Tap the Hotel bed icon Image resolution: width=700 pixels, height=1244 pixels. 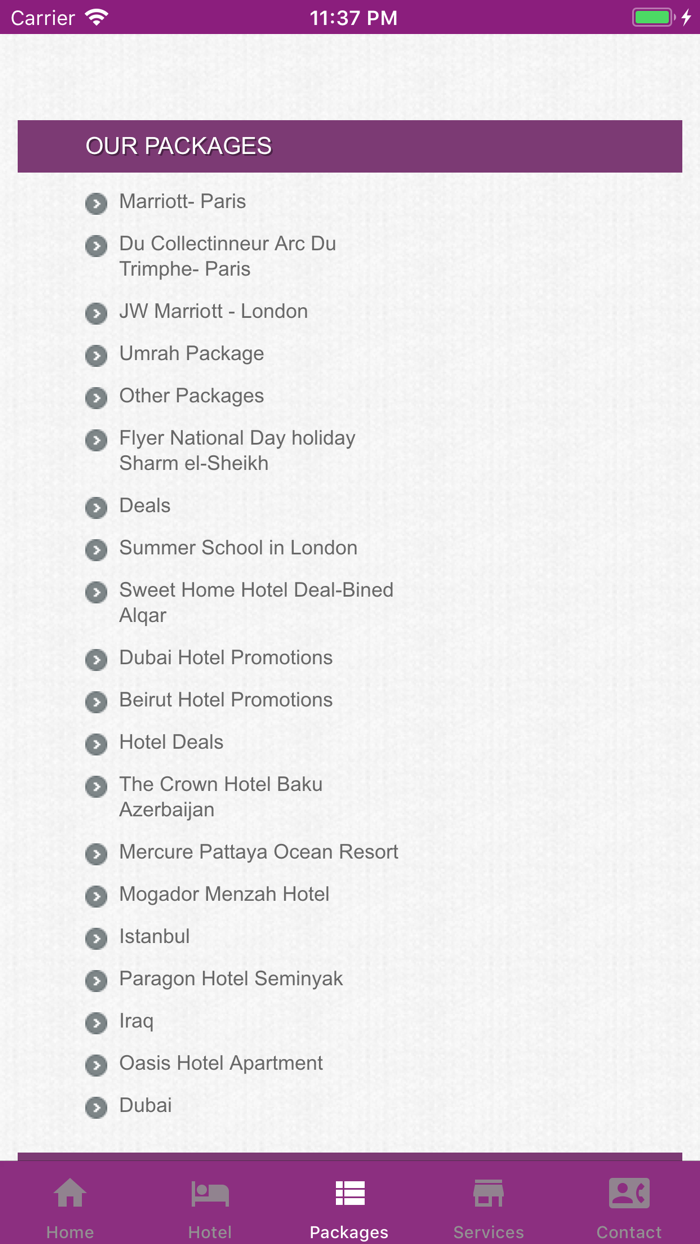tap(209, 1192)
